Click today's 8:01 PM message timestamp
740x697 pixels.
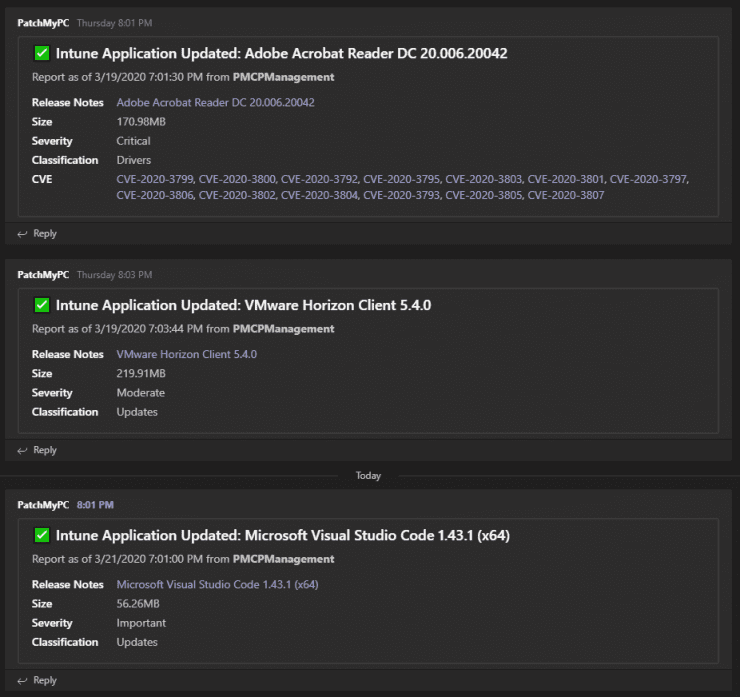click(95, 505)
